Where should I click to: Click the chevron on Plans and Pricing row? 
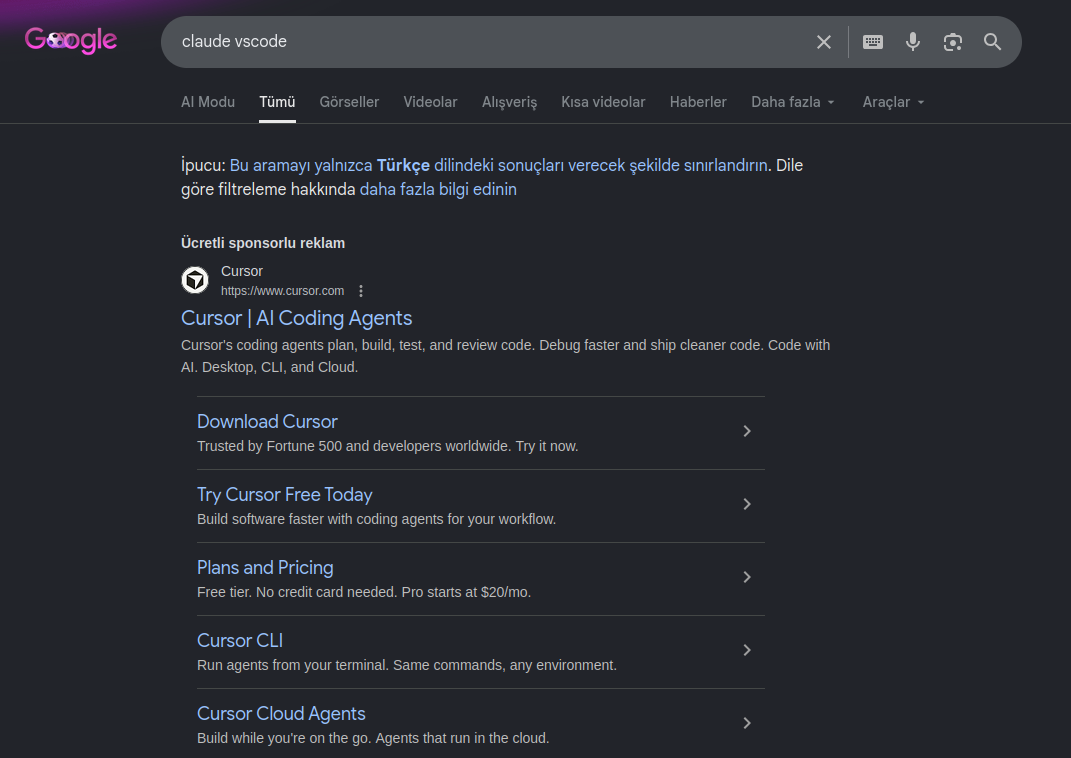pos(747,577)
